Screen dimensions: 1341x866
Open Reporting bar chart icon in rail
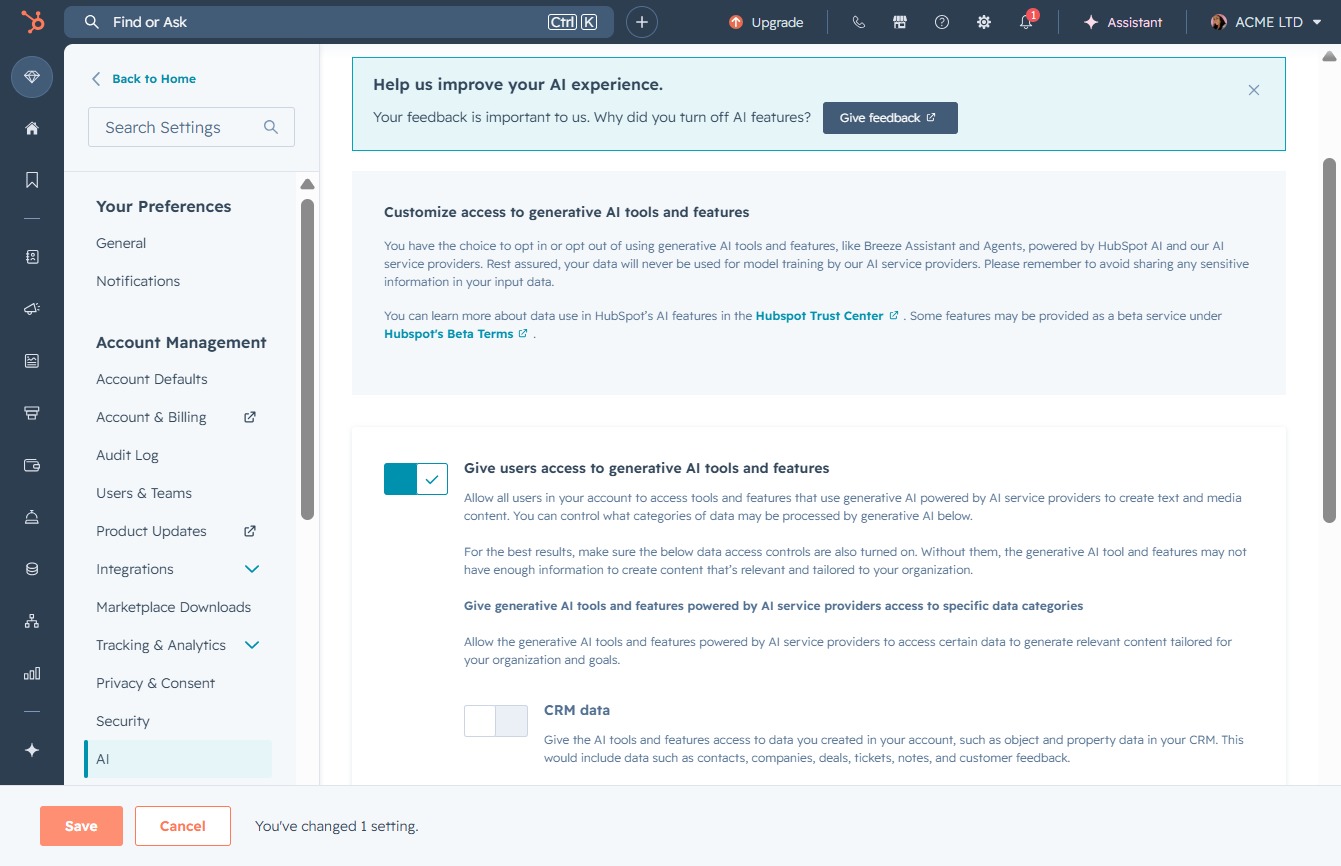coord(32,673)
